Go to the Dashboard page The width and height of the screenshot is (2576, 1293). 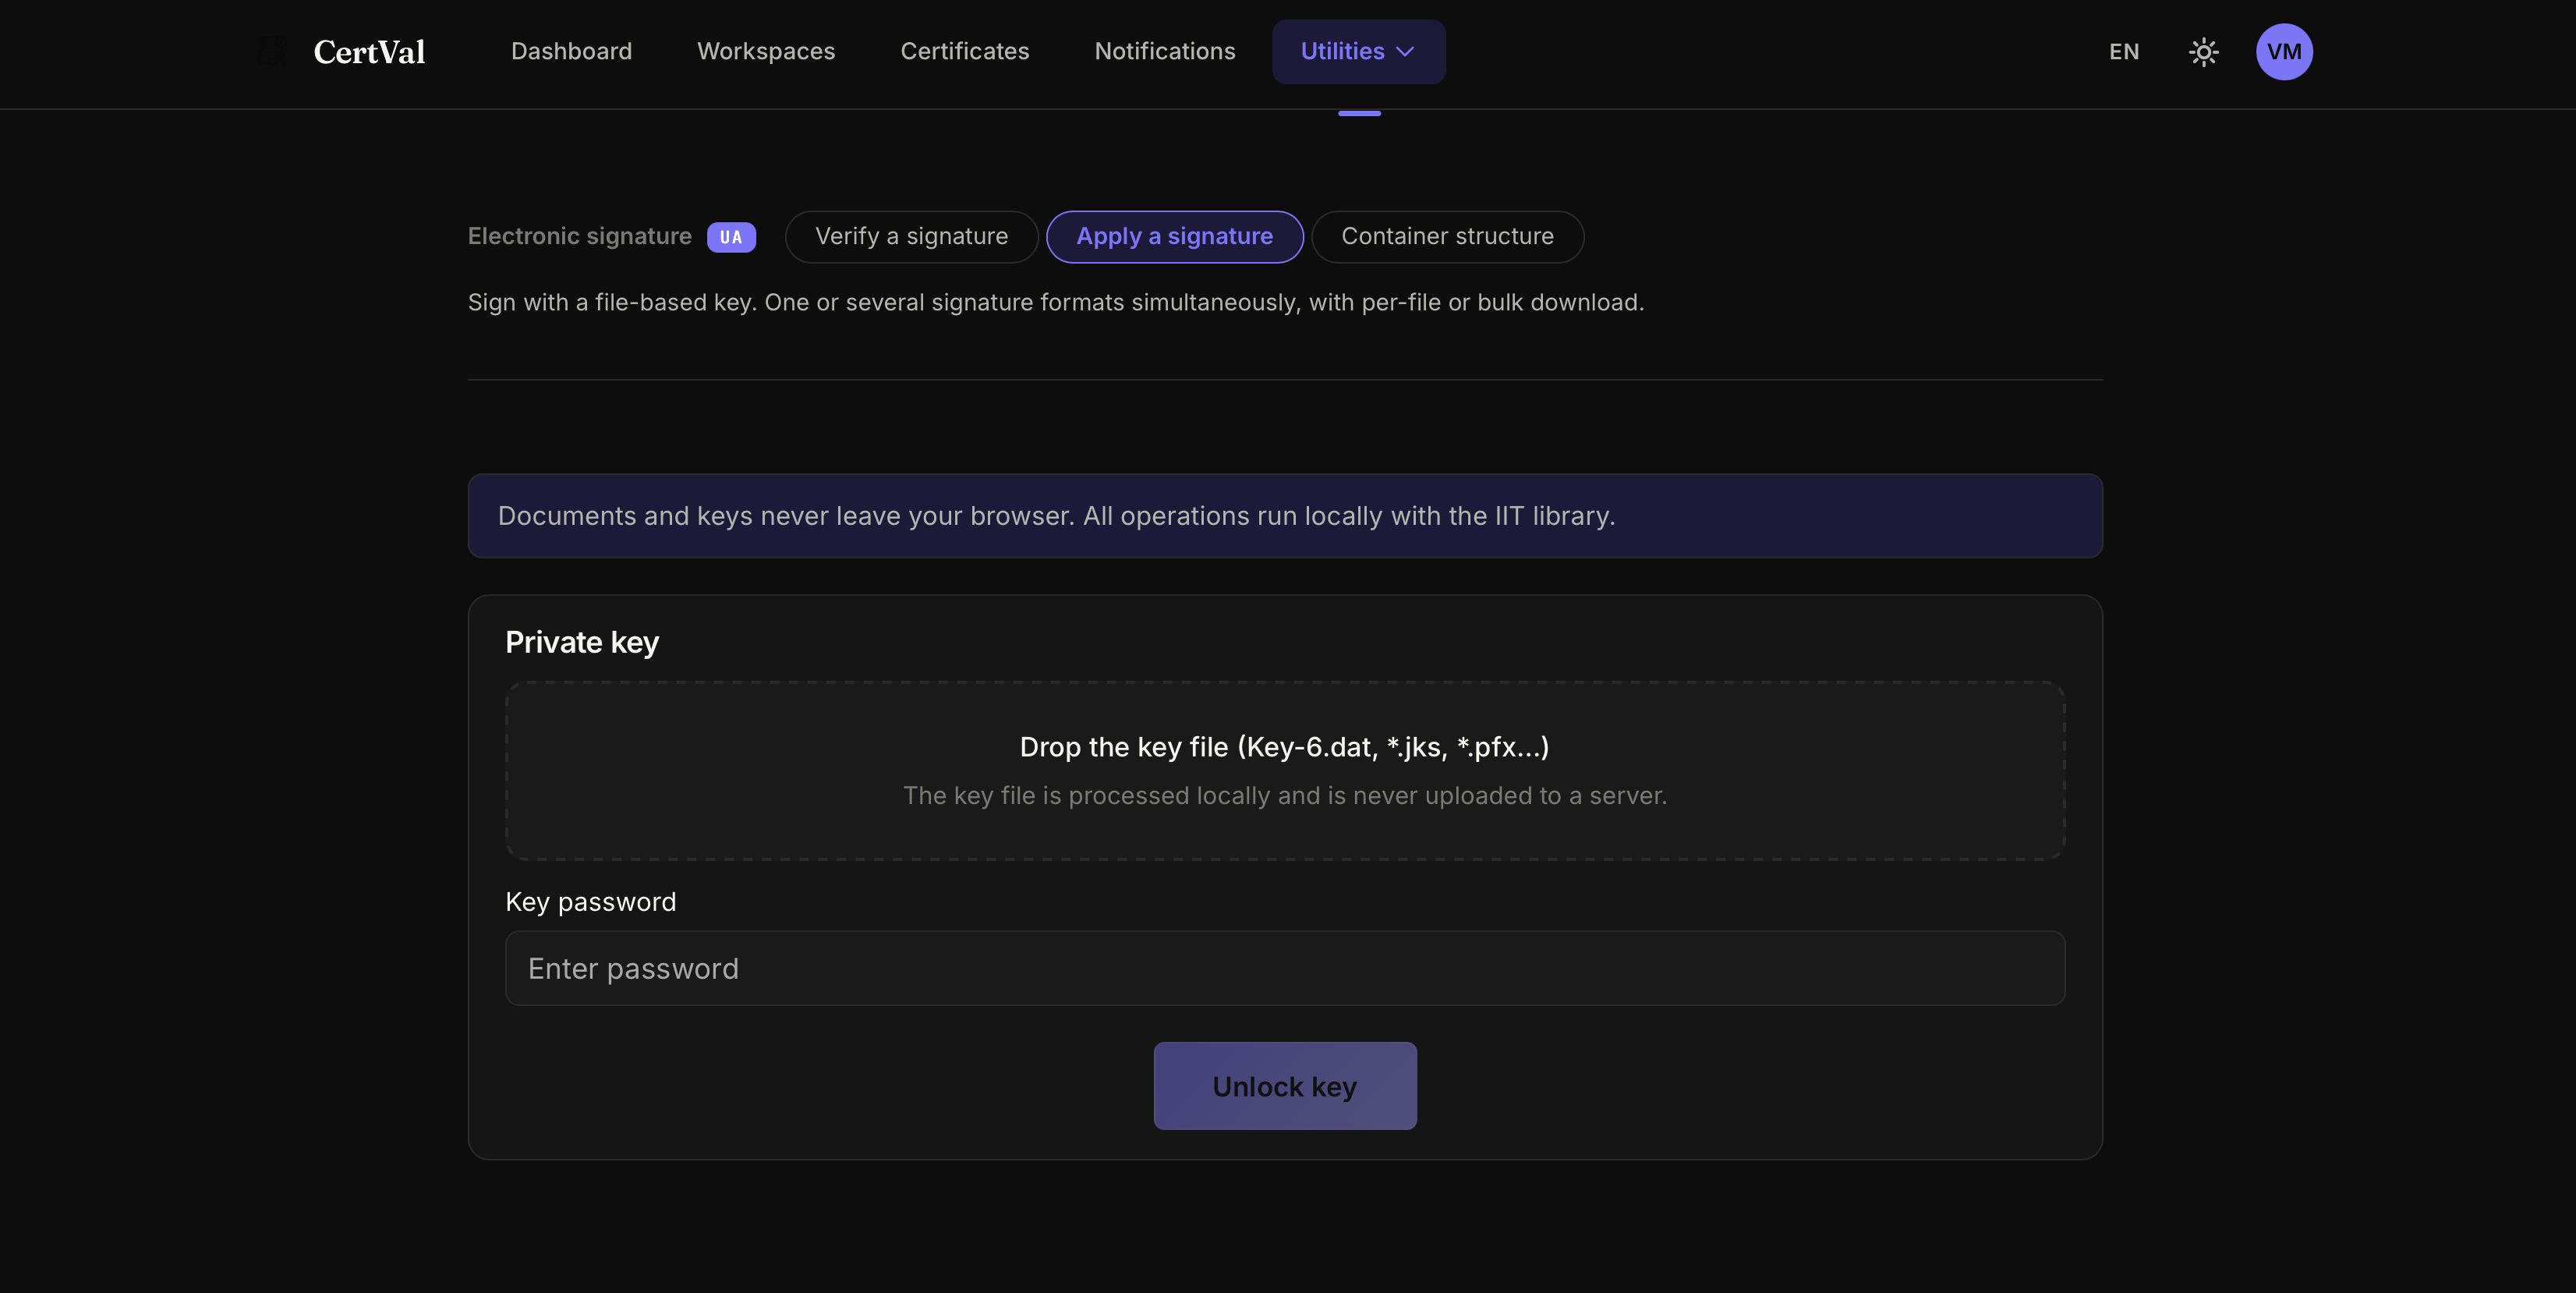[x=571, y=51]
